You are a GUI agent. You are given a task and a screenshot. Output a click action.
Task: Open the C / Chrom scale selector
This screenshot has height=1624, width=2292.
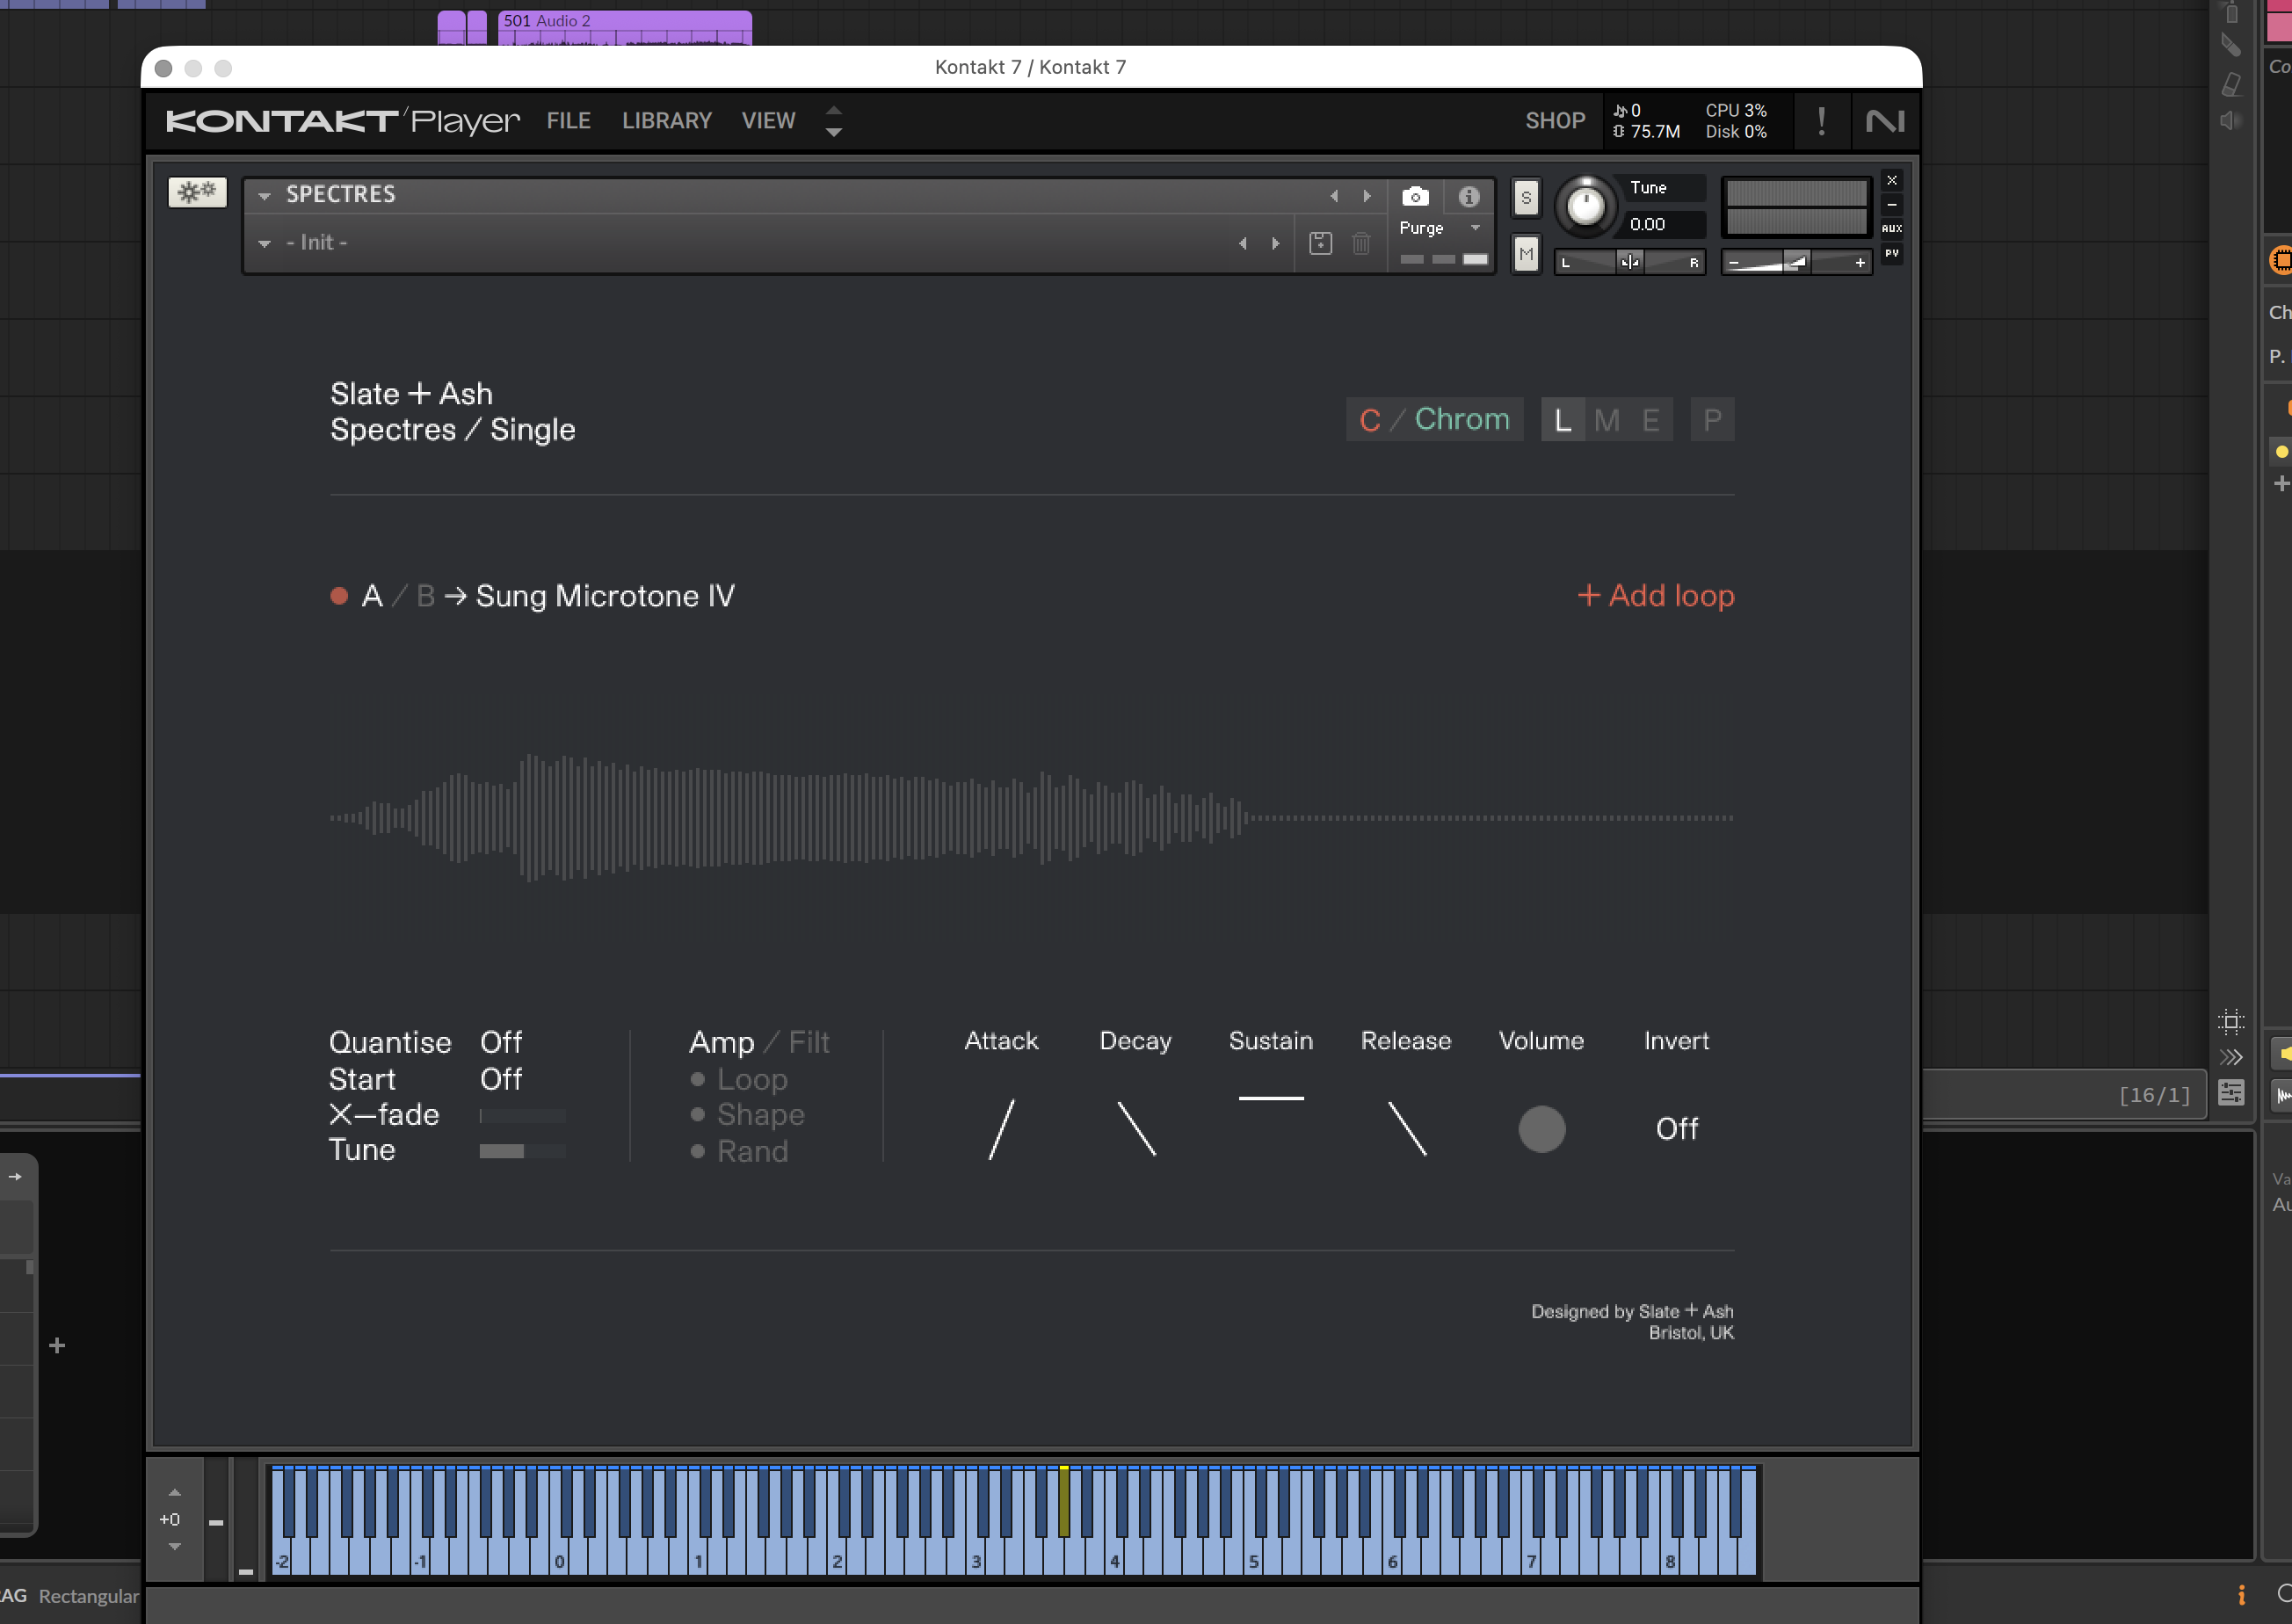(1434, 419)
